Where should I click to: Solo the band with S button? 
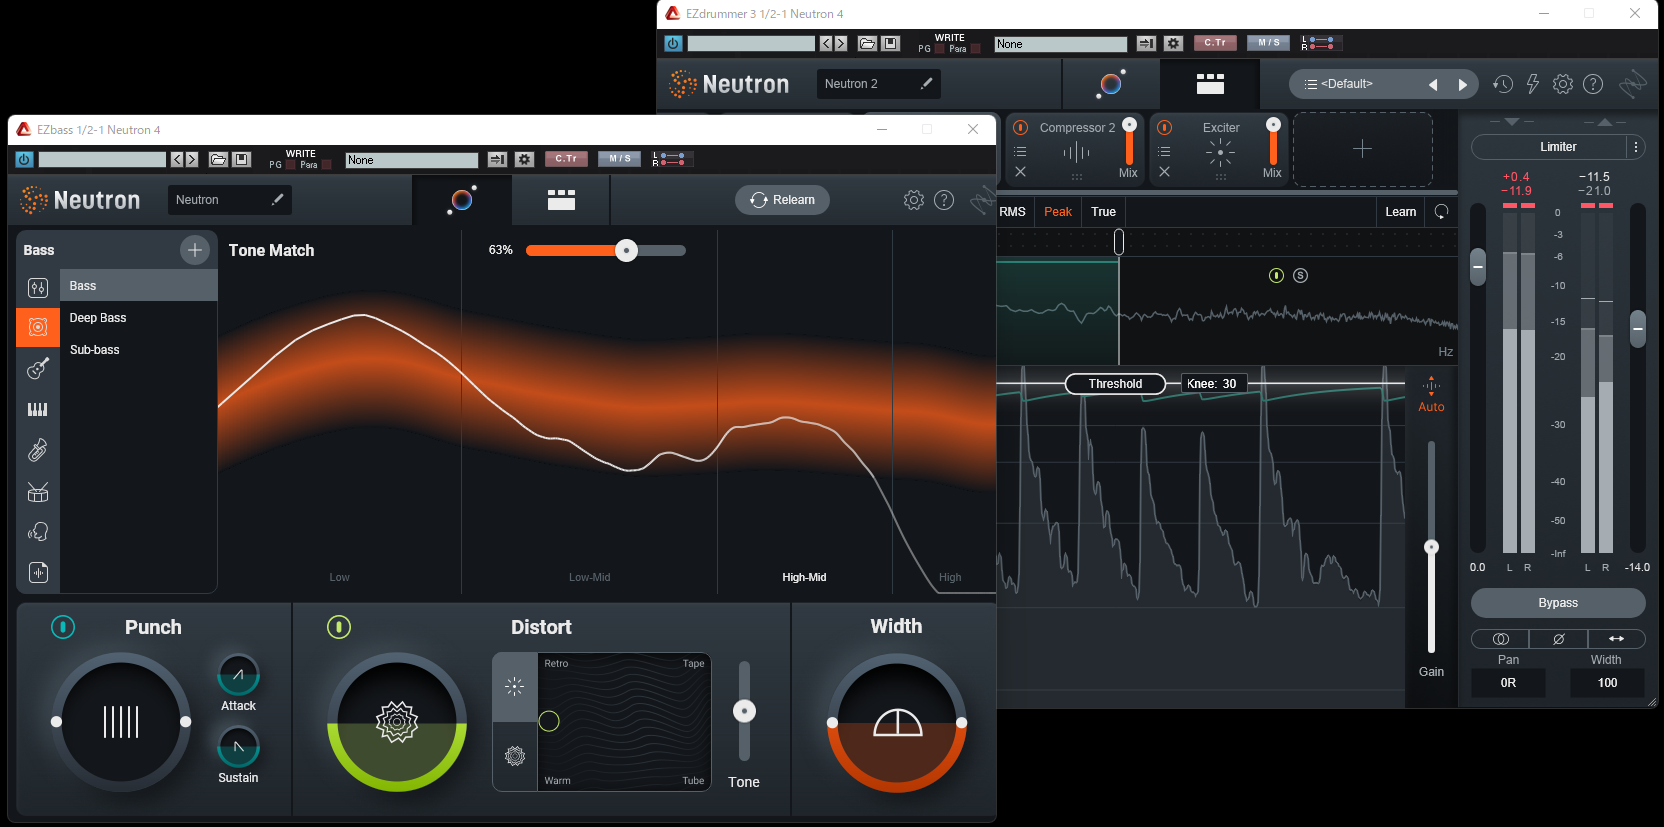pos(1300,276)
